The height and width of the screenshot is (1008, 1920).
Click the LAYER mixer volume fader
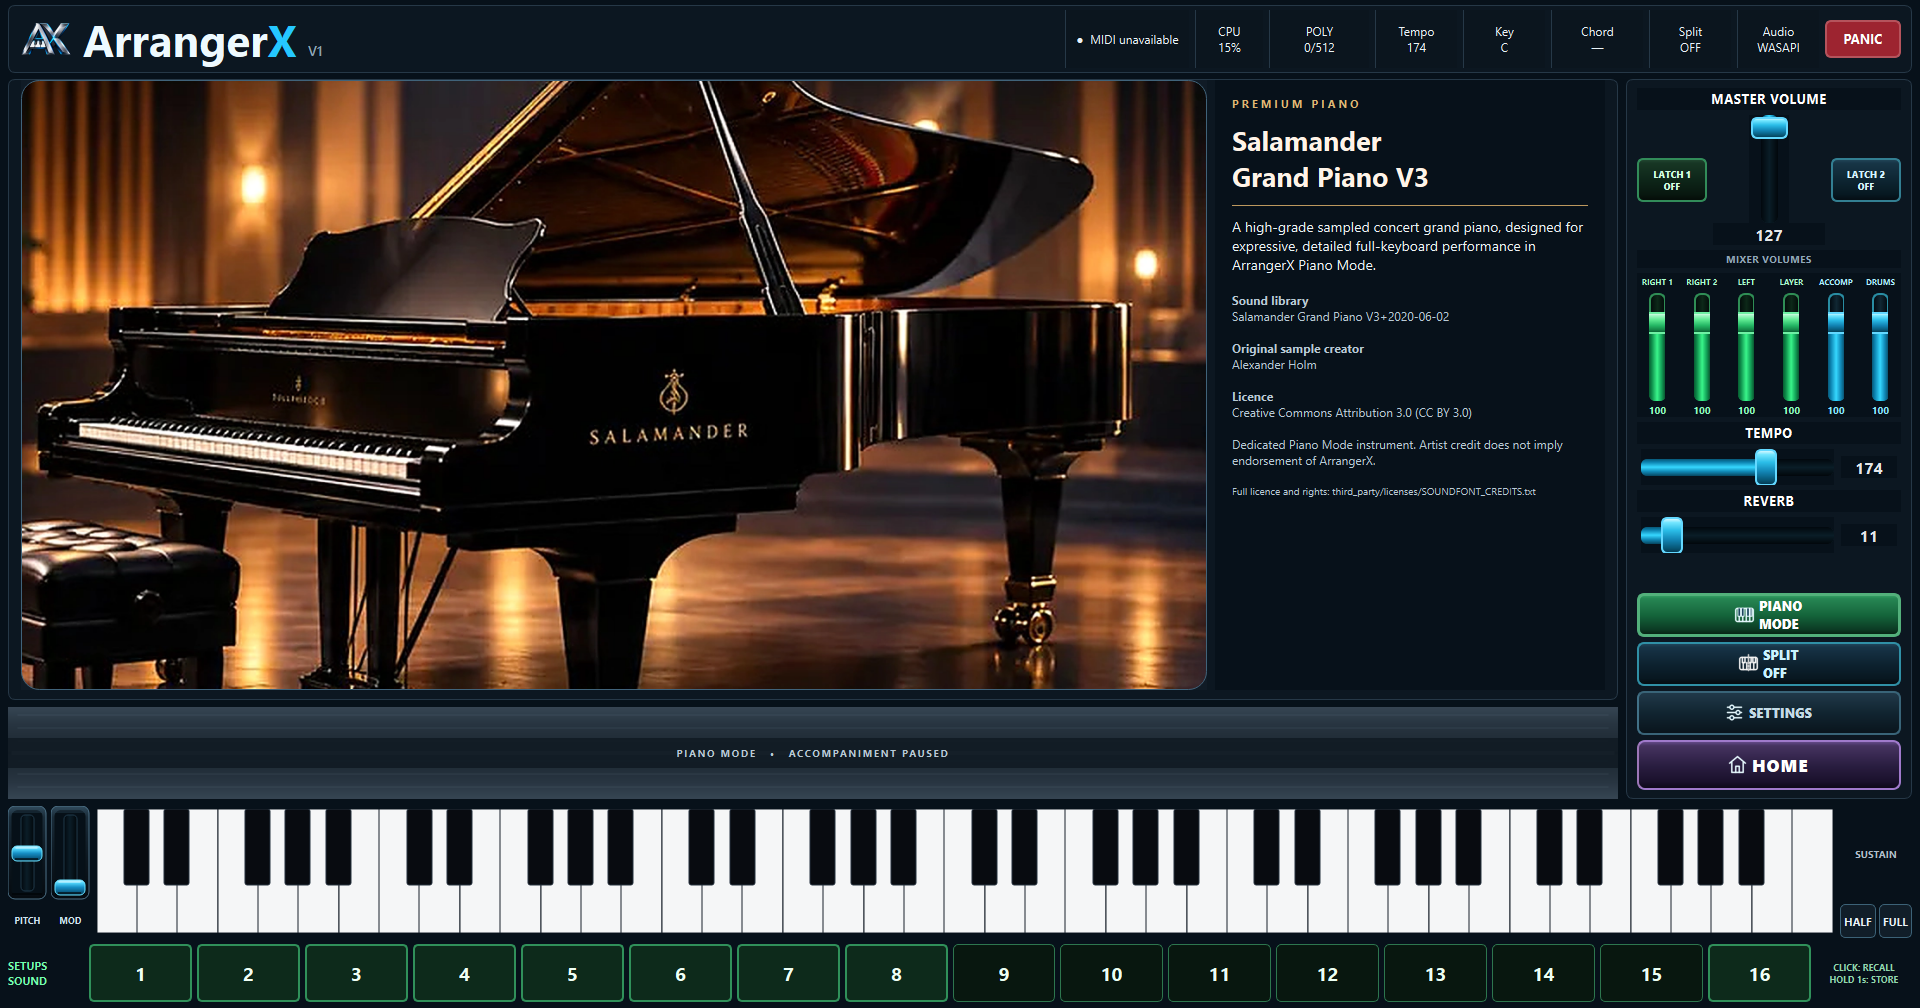1791,347
